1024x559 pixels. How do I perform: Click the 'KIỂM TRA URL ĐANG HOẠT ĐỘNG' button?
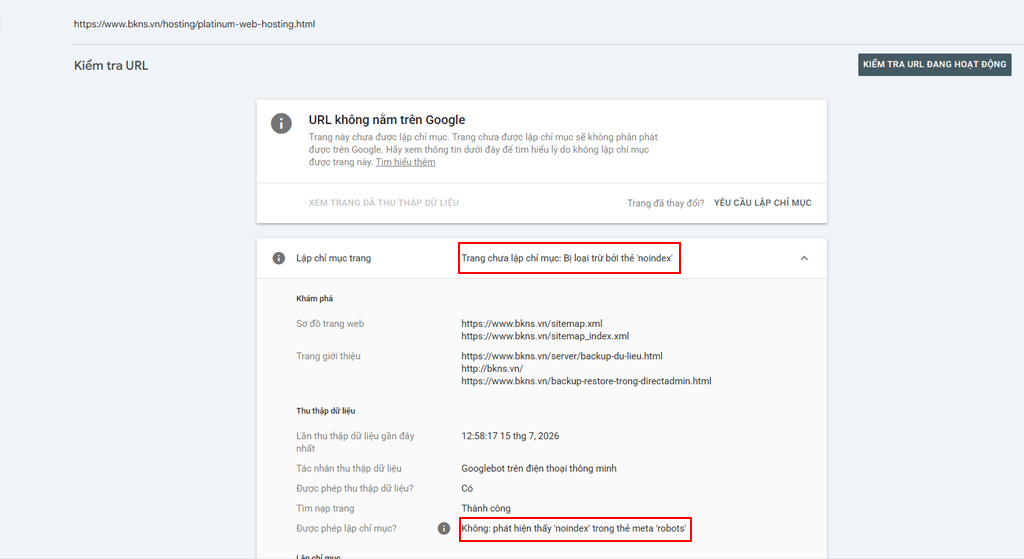pyautogui.click(x=935, y=64)
